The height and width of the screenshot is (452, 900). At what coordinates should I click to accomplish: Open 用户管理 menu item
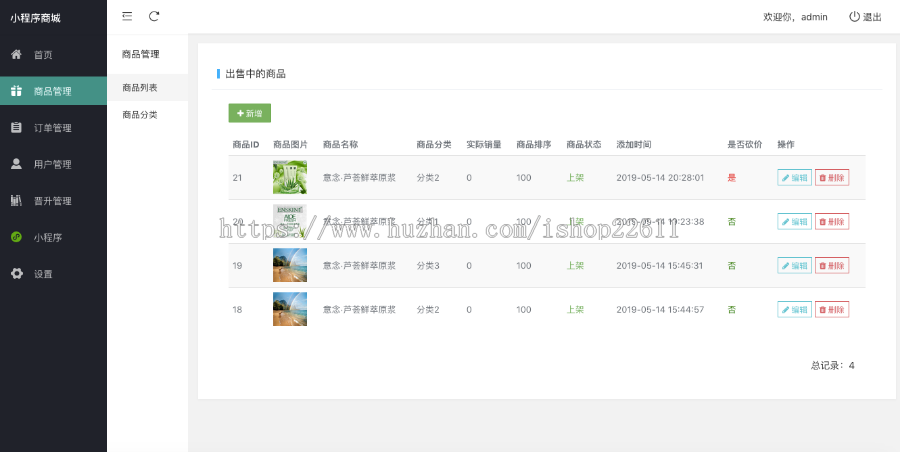click(x=53, y=164)
